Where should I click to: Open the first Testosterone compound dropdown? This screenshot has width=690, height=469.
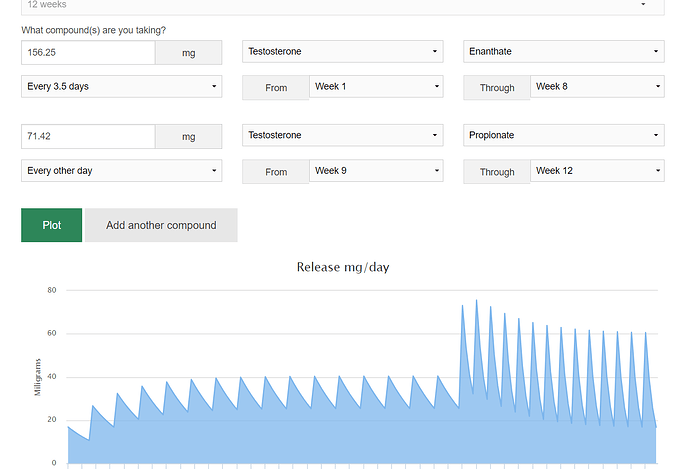pos(342,51)
